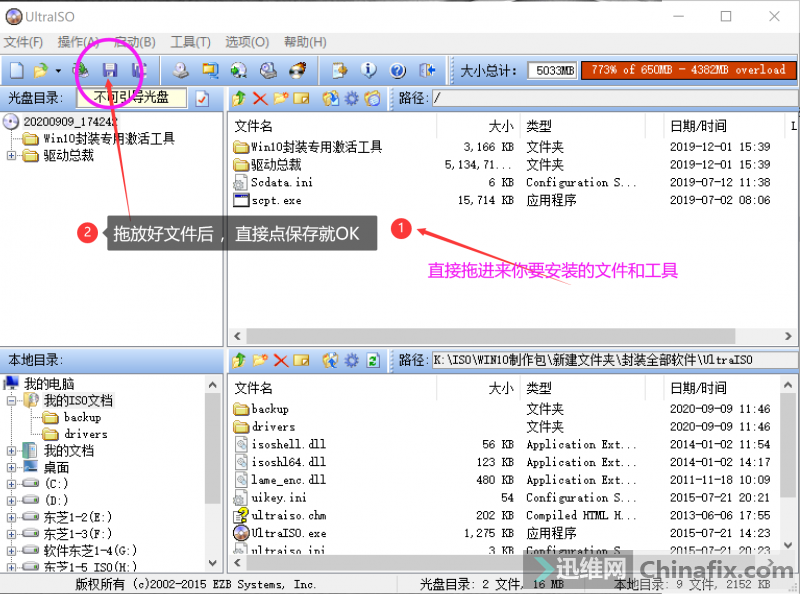The width and height of the screenshot is (800, 594).
Task: Click the orange 773% of 650MB capacity bar
Action: (x=688, y=70)
